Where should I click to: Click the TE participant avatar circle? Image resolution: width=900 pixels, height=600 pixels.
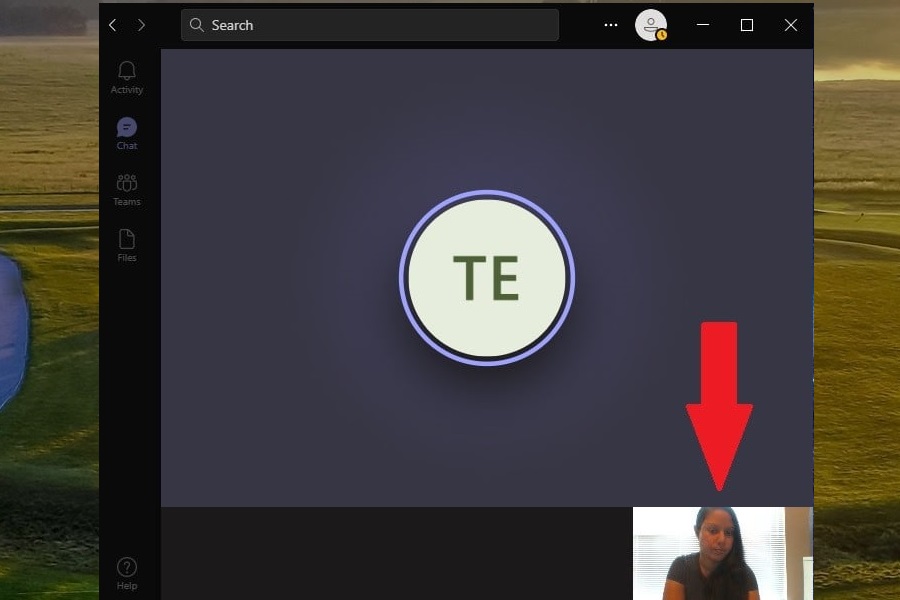pyautogui.click(x=487, y=277)
